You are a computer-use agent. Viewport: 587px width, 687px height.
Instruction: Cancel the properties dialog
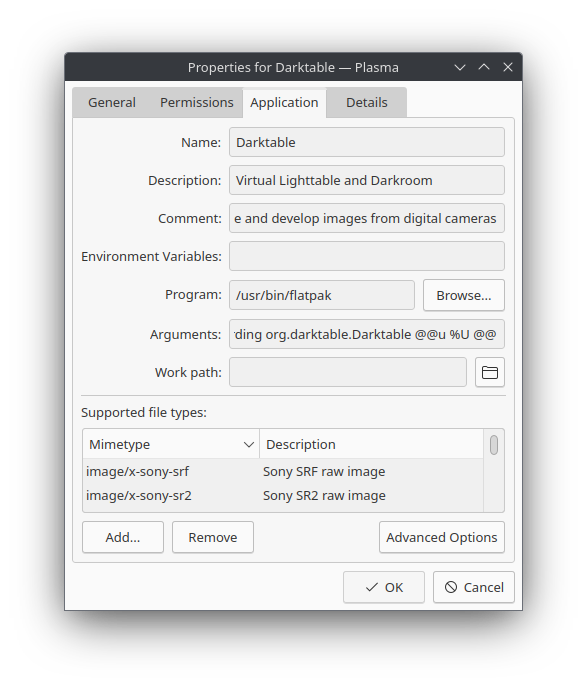474,588
